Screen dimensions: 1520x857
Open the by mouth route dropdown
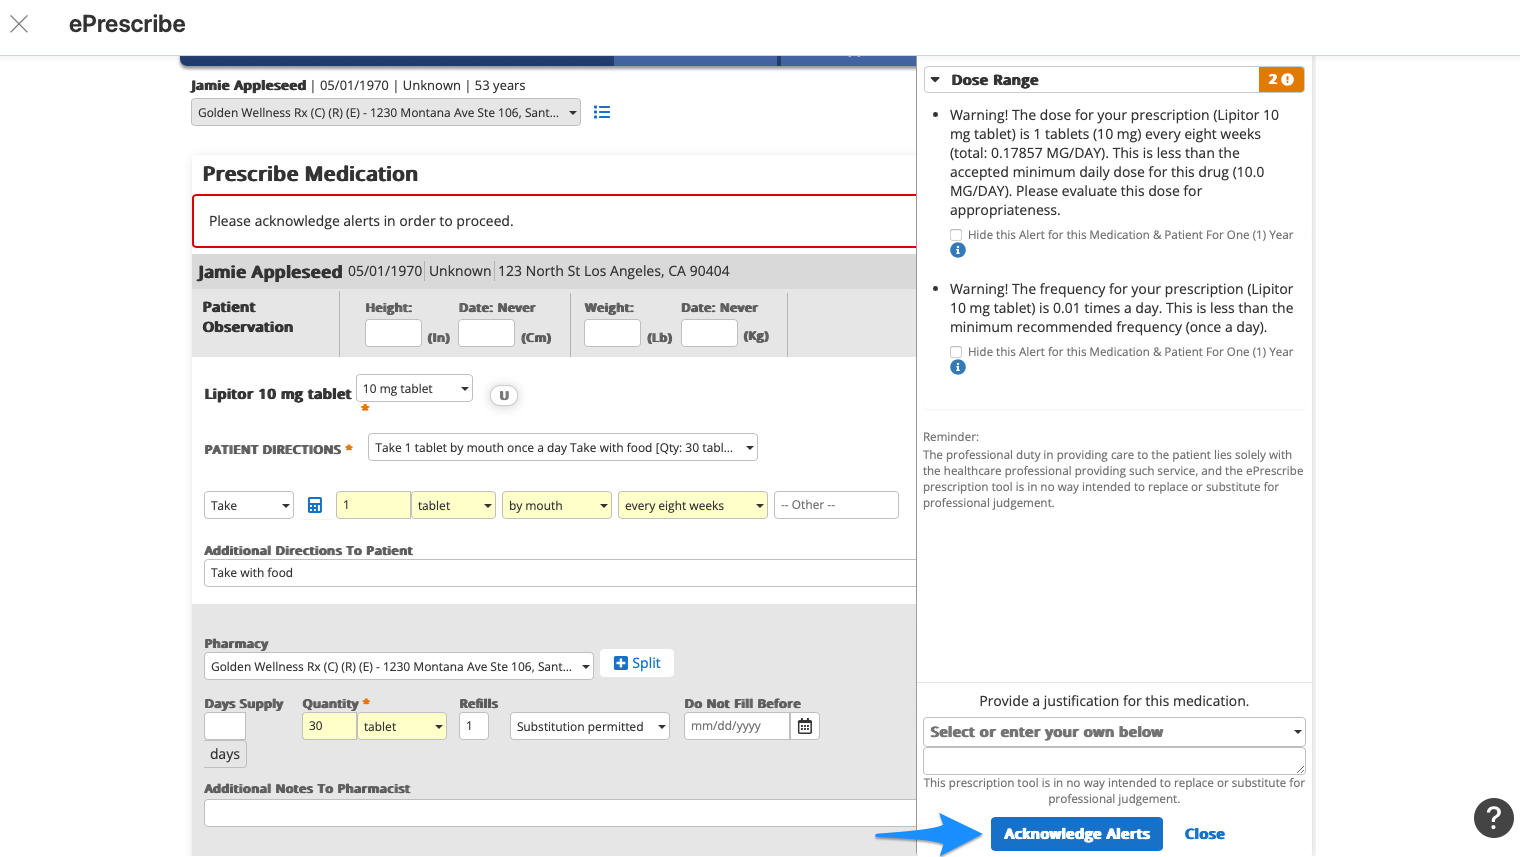coord(557,505)
